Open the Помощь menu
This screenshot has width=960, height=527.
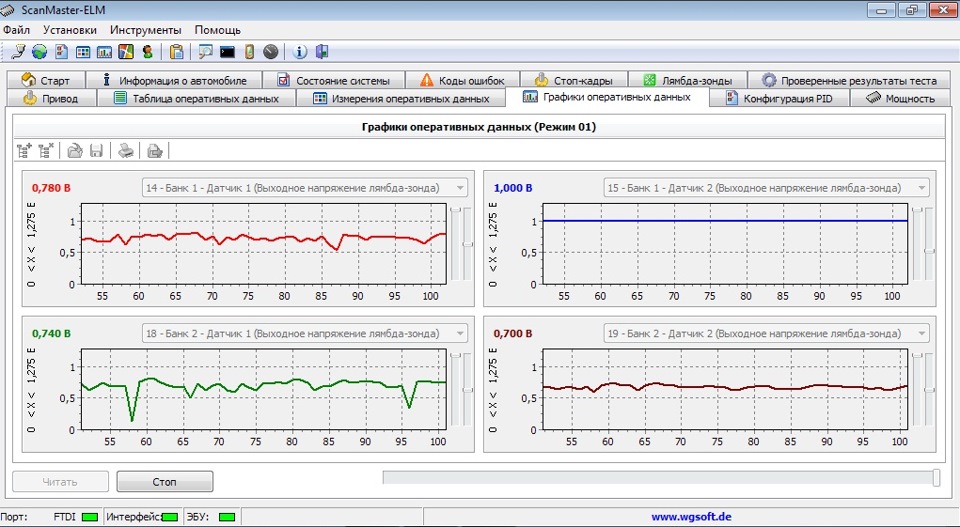217,30
